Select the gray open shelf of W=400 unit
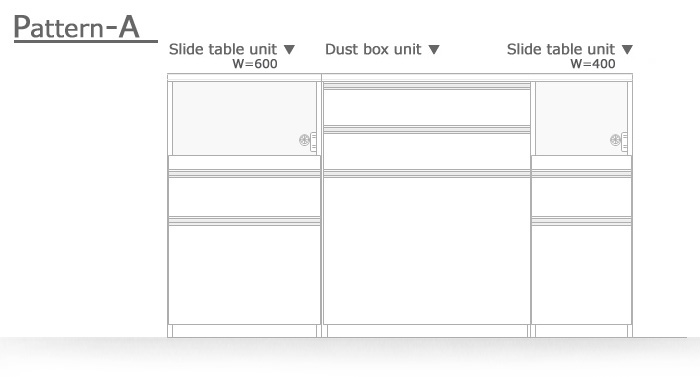The width and height of the screenshot is (700, 377). (581, 118)
